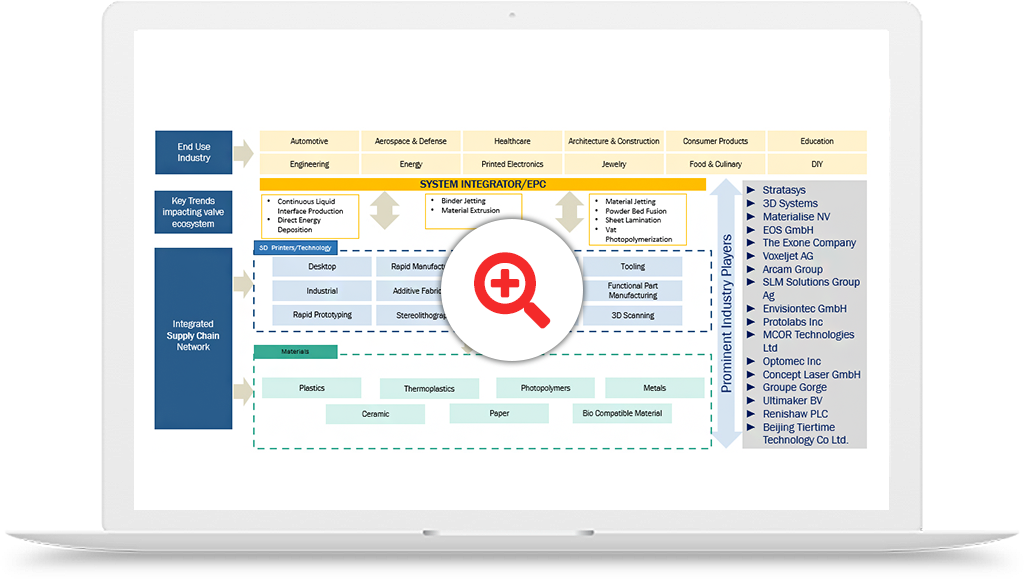1024x579 pixels.
Task: Click the Materialise NV company name
Action: coord(796,216)
